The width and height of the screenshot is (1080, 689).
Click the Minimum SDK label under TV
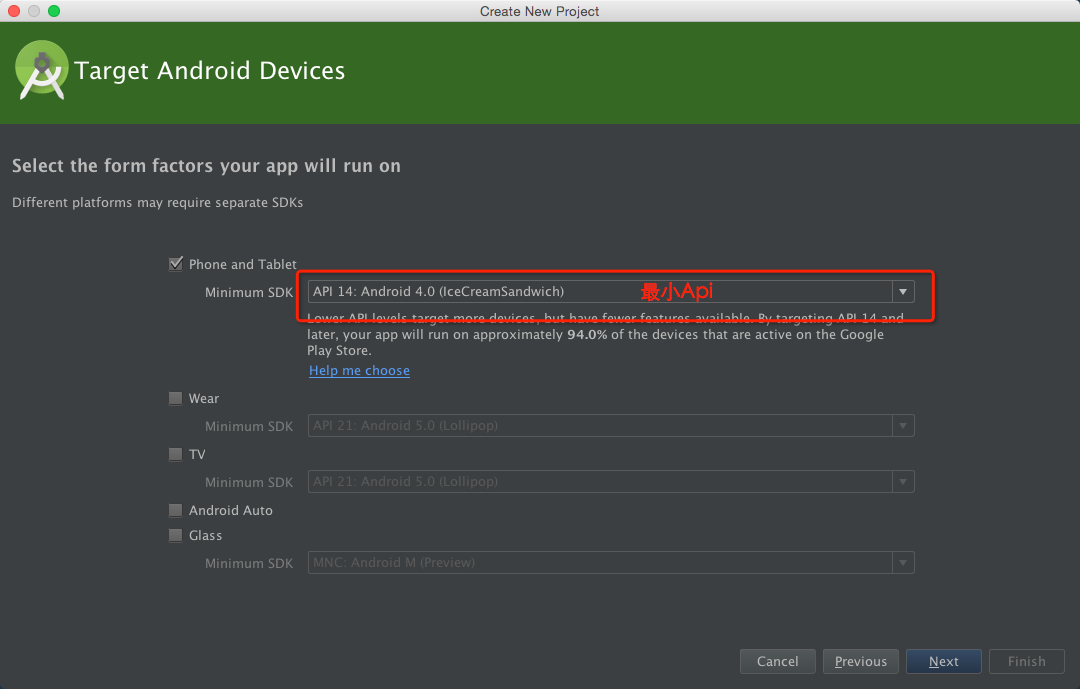[249, 482]
